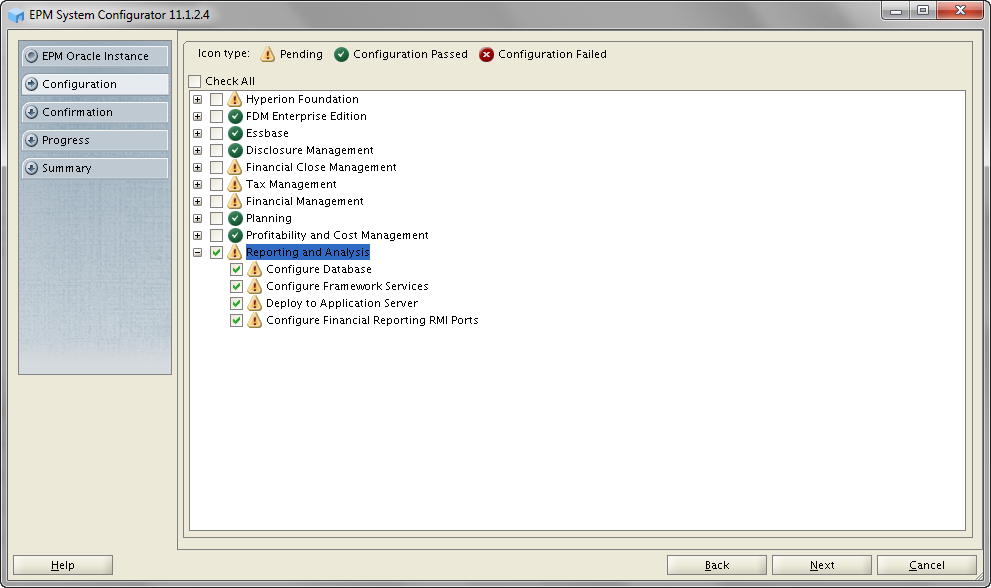
Task: Click the warning icon beside Financial Management
Action: point(235,201)
